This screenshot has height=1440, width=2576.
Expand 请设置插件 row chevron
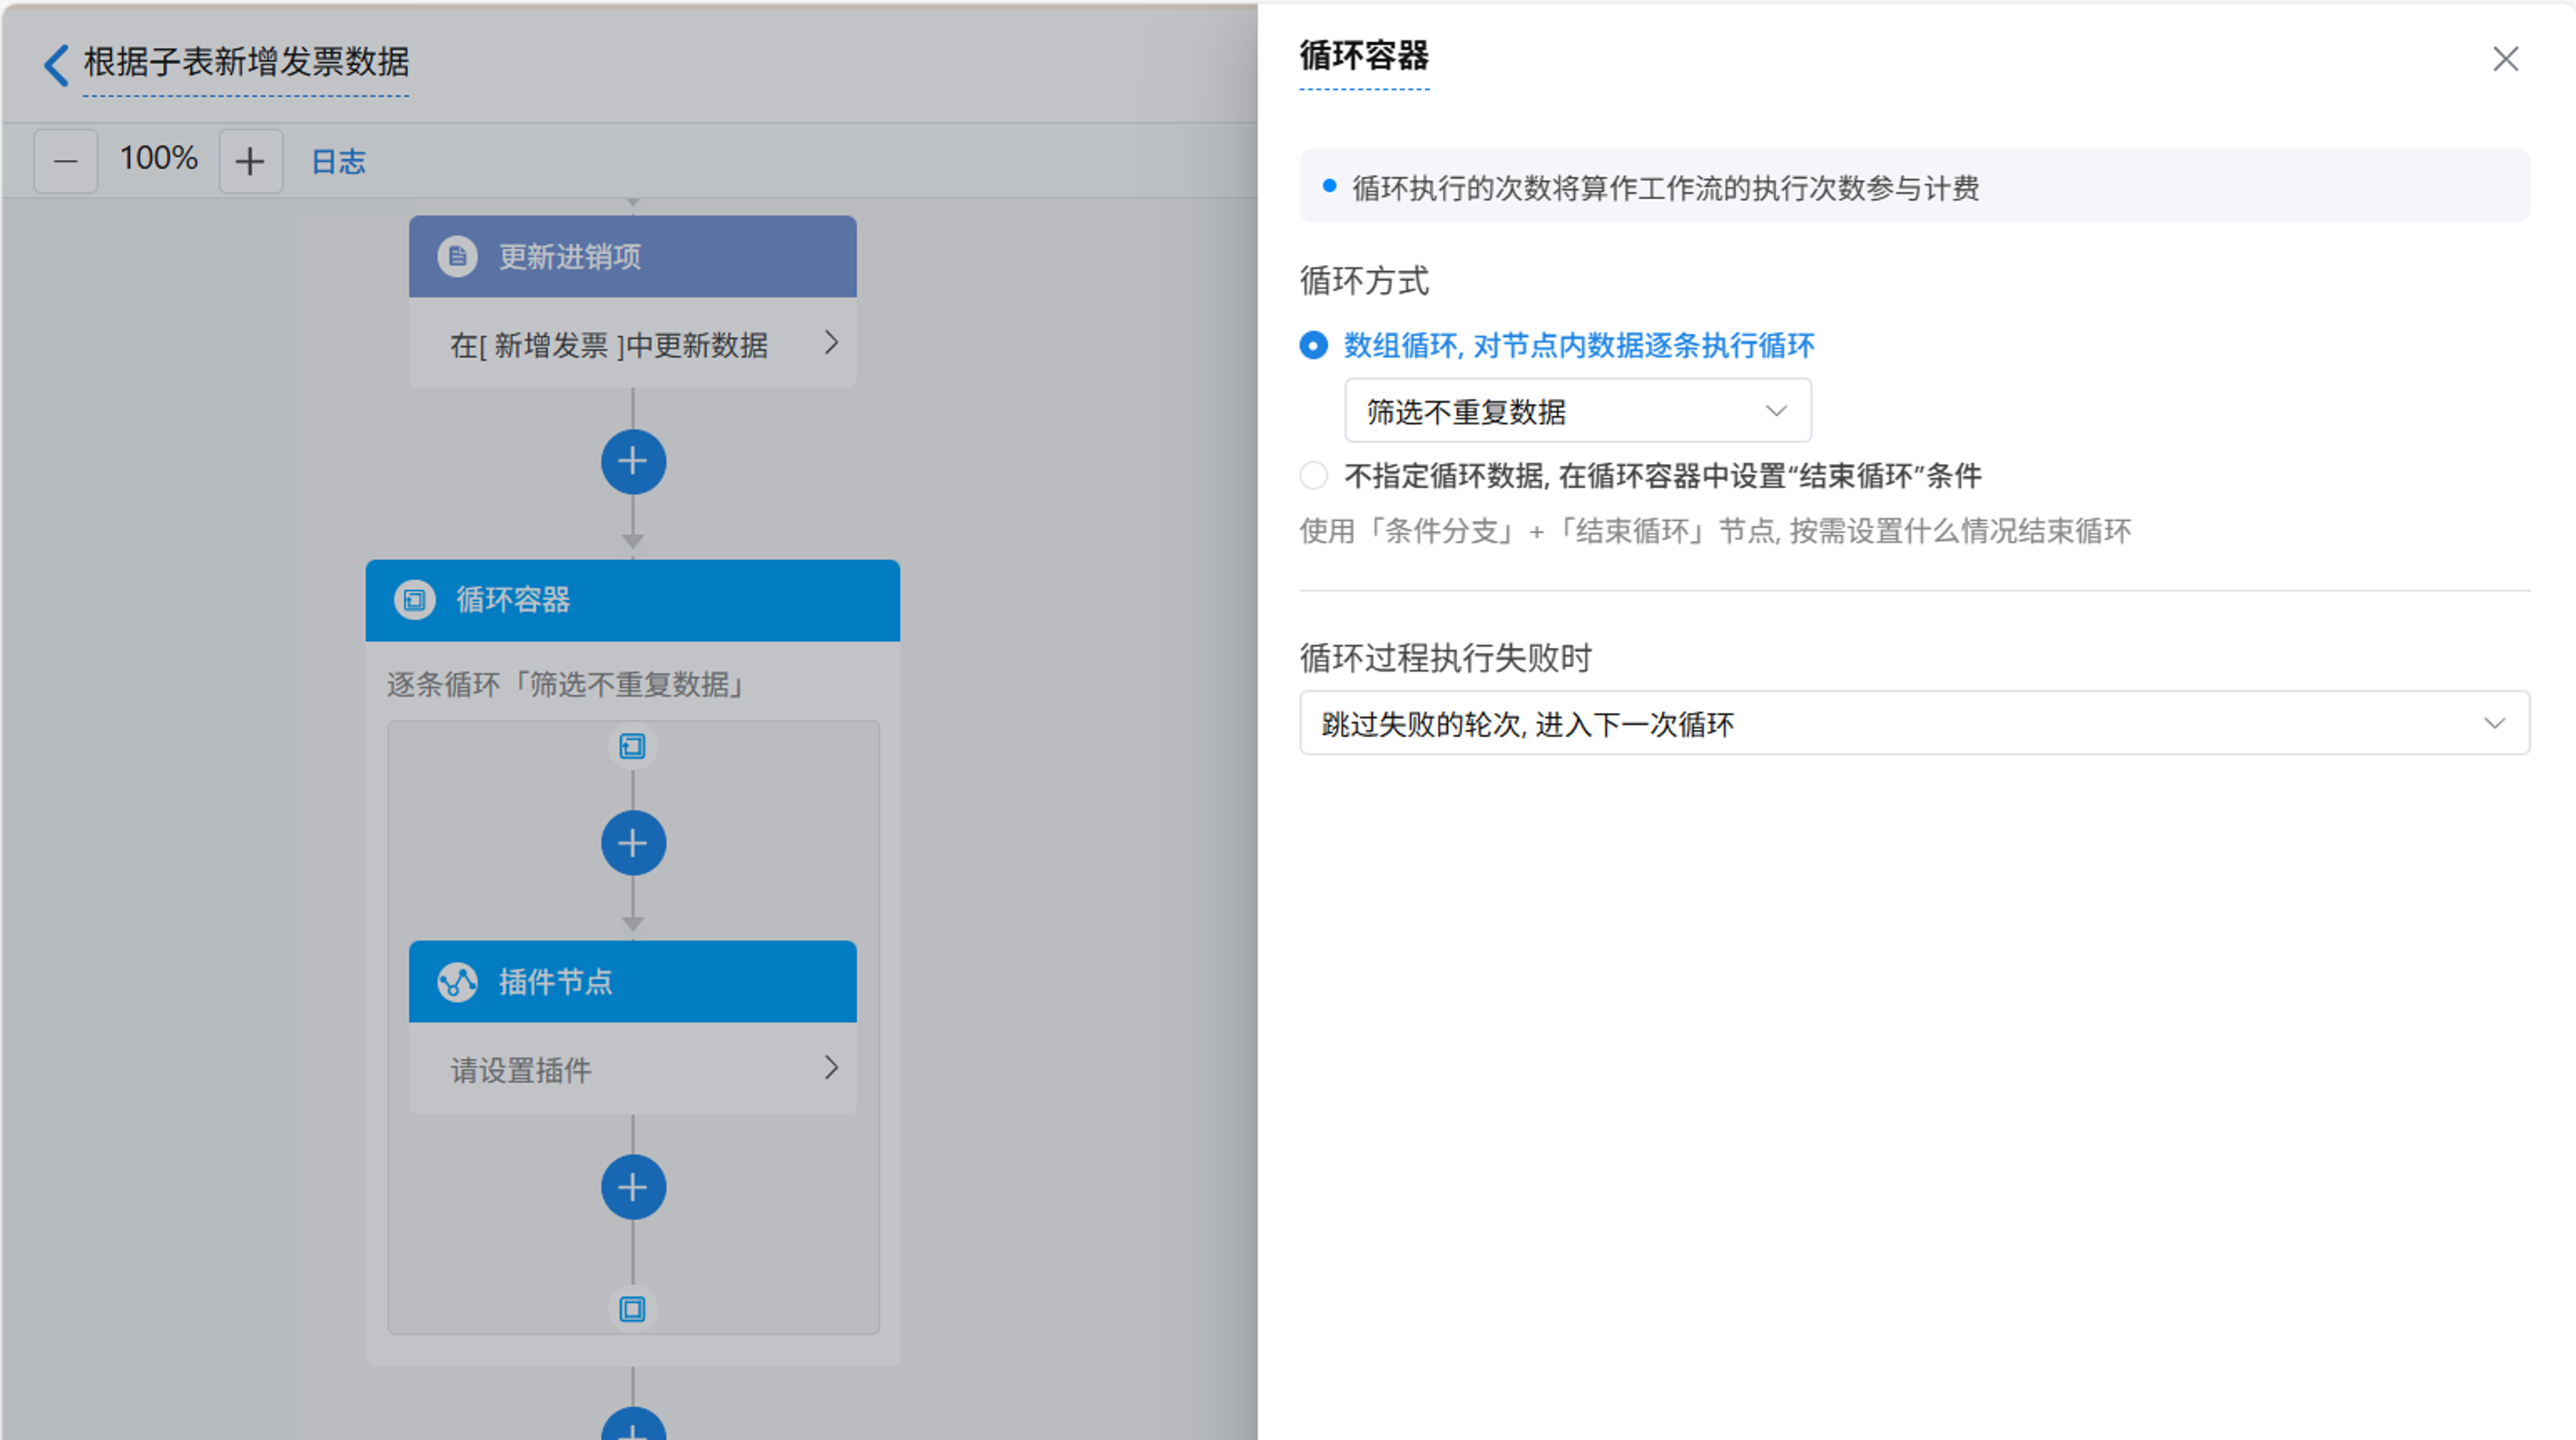tap(830, 1068)
